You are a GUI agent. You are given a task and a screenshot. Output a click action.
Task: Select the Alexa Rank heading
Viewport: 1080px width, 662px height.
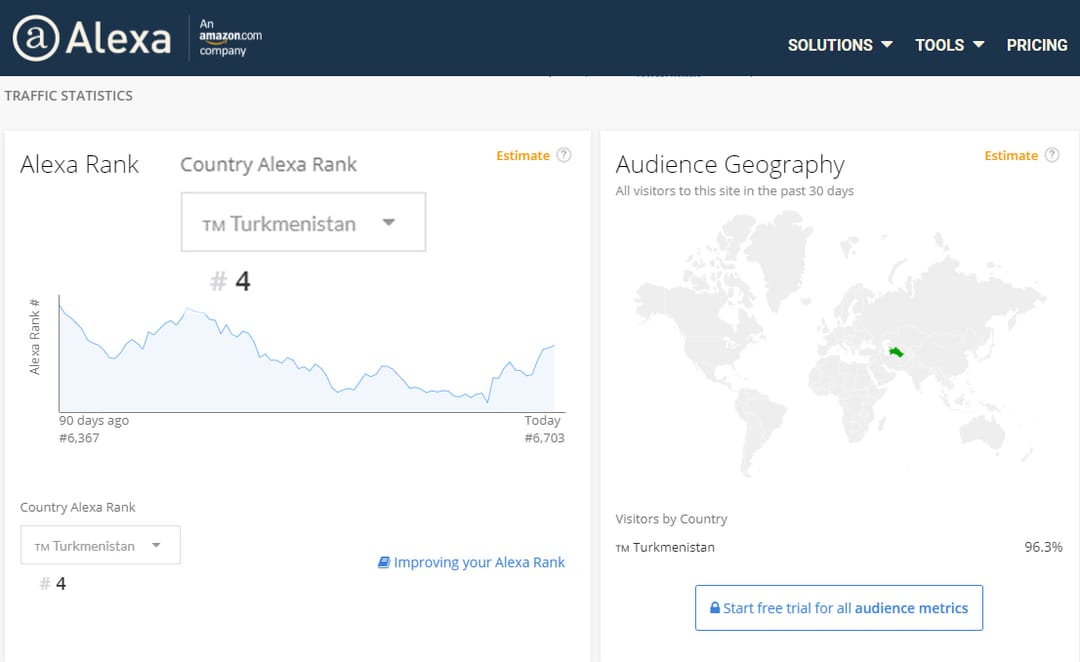point(79,165)
